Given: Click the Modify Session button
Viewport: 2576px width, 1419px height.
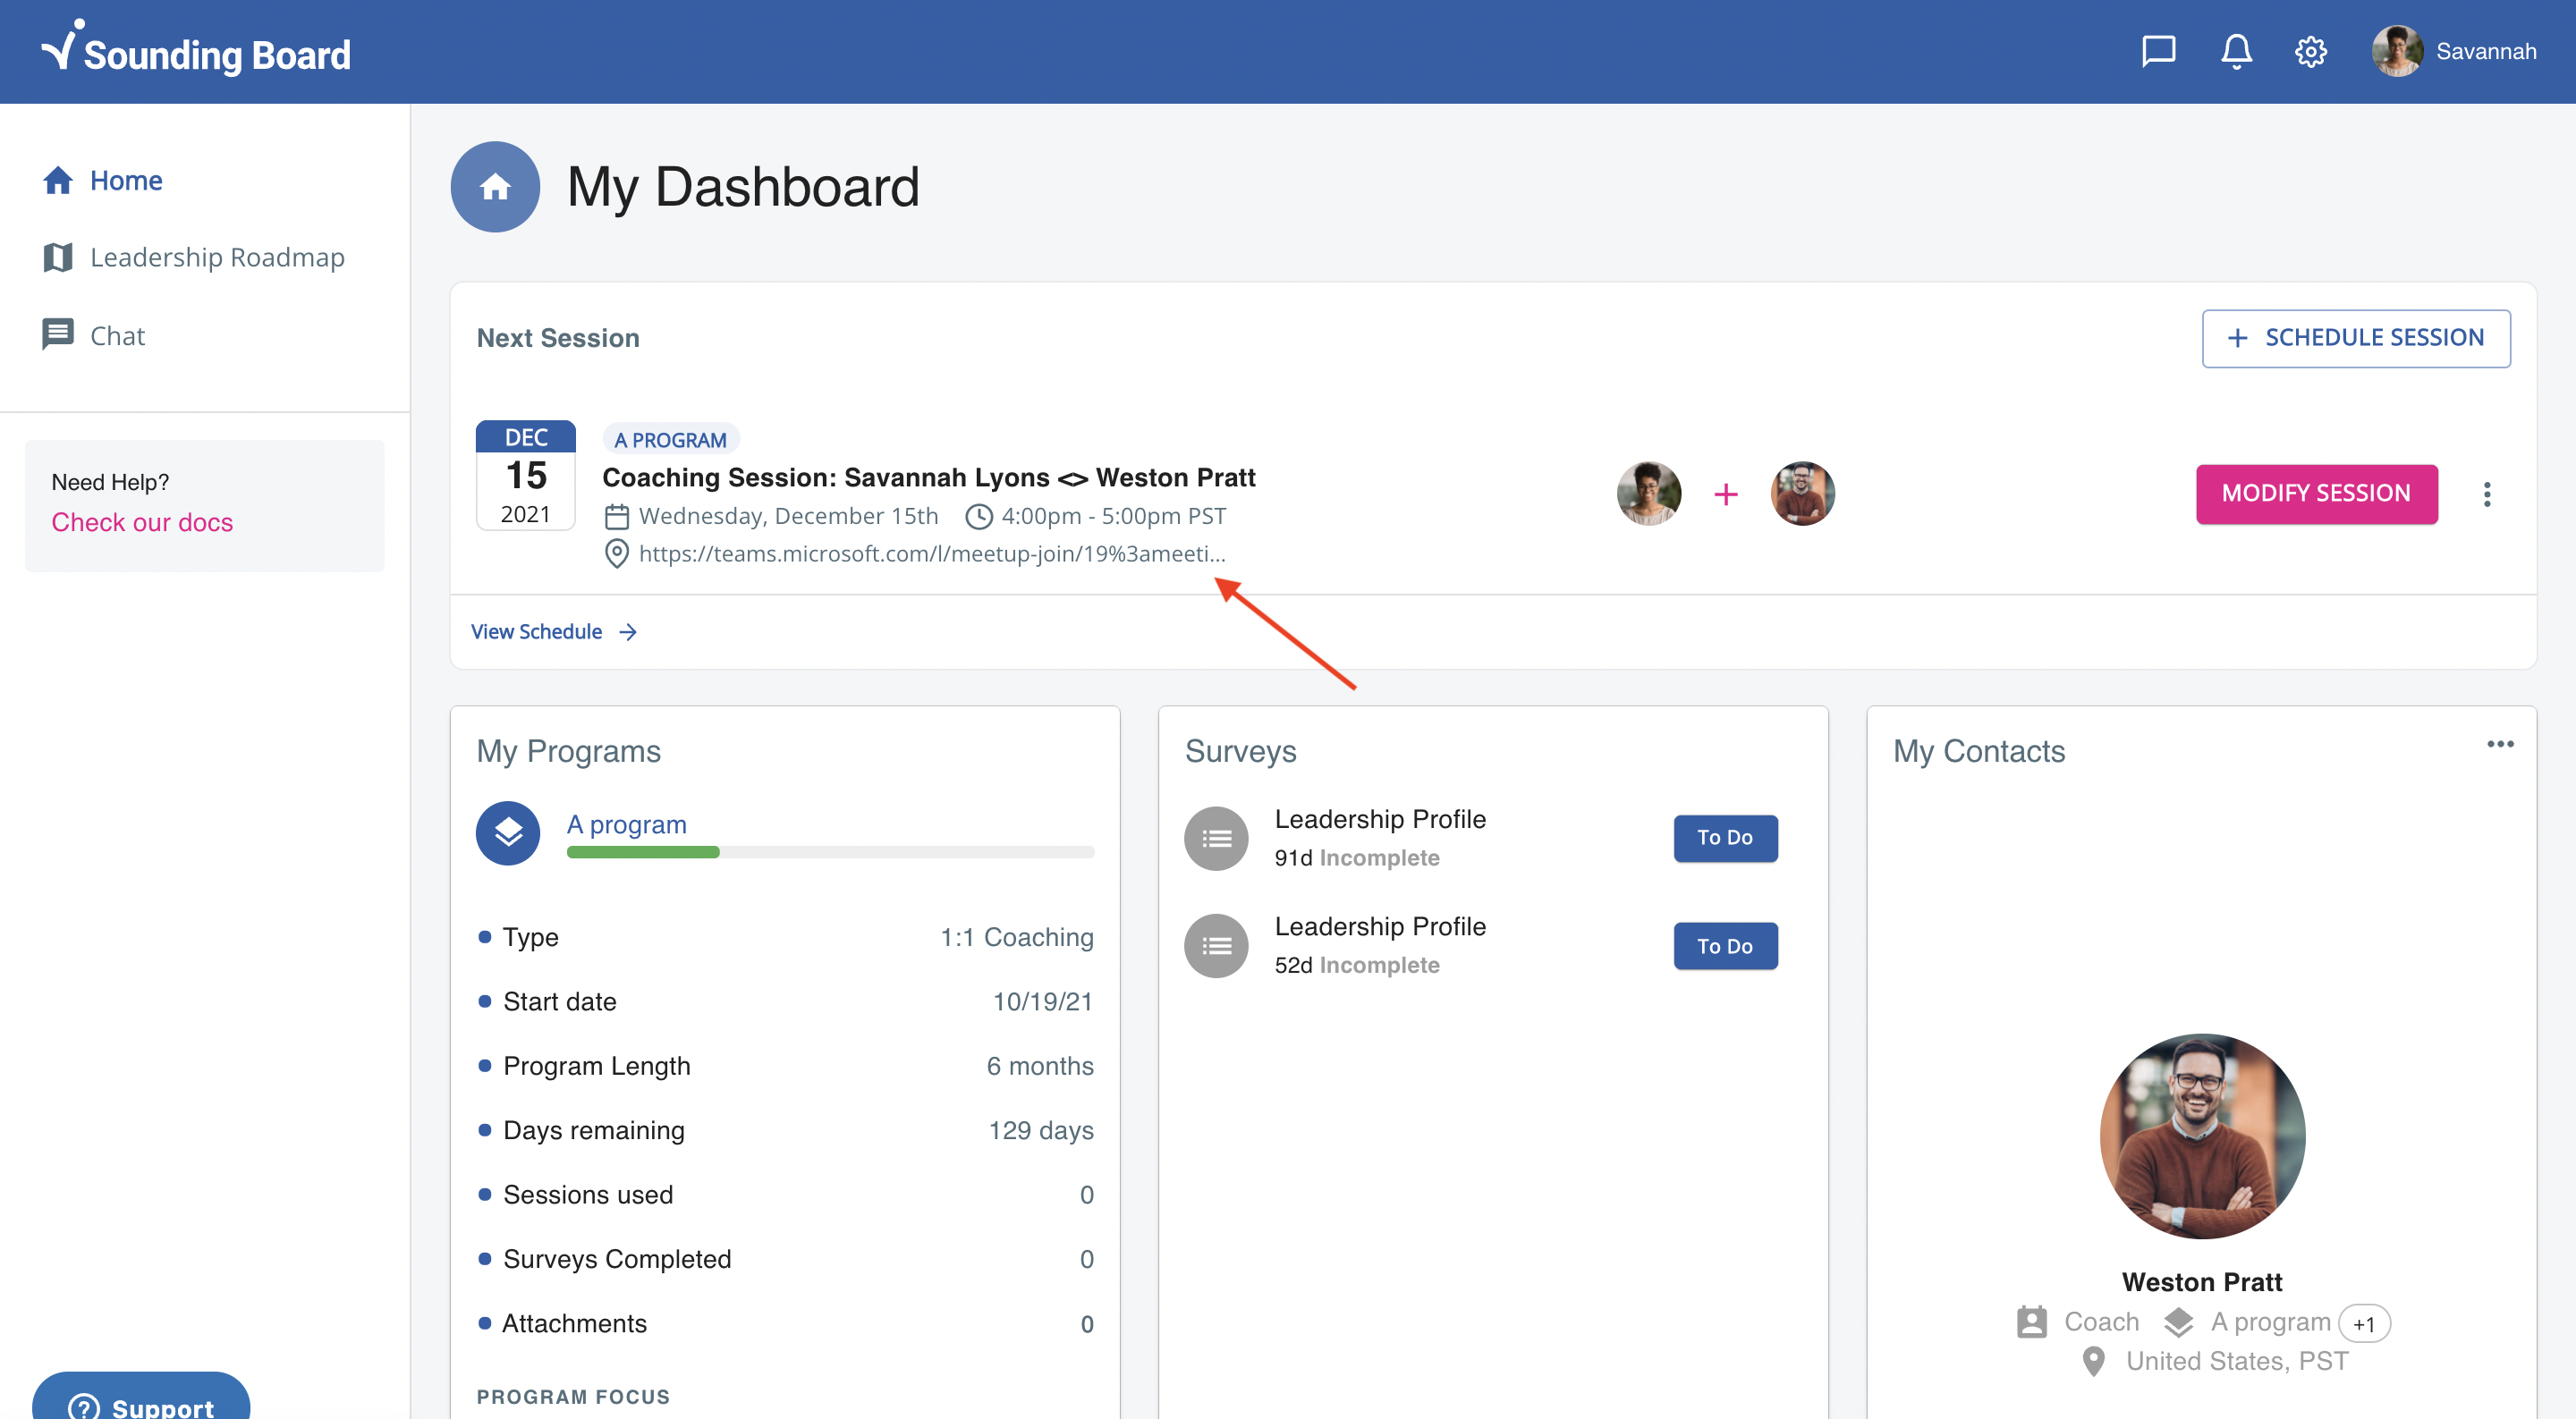Looking at the screenshot, I should click(2315, 494).
